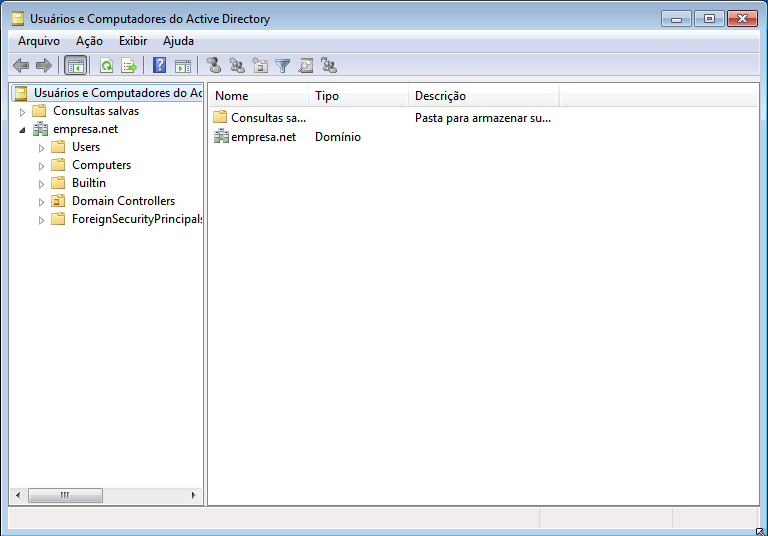Click the empresa.net domain icon in the list
This screenshot has height=536, width=768.
221,136
